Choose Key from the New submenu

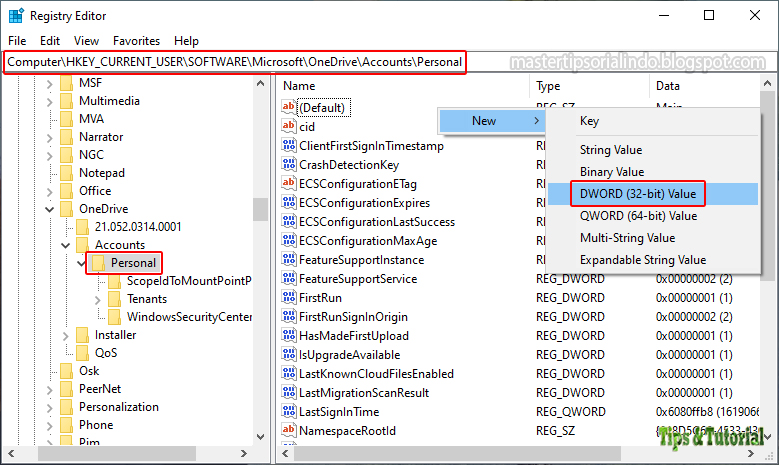653,121
